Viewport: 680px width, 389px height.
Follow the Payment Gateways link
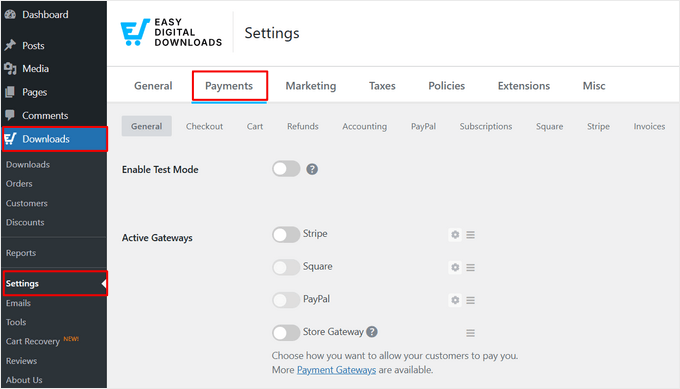(x=336, y=370)
